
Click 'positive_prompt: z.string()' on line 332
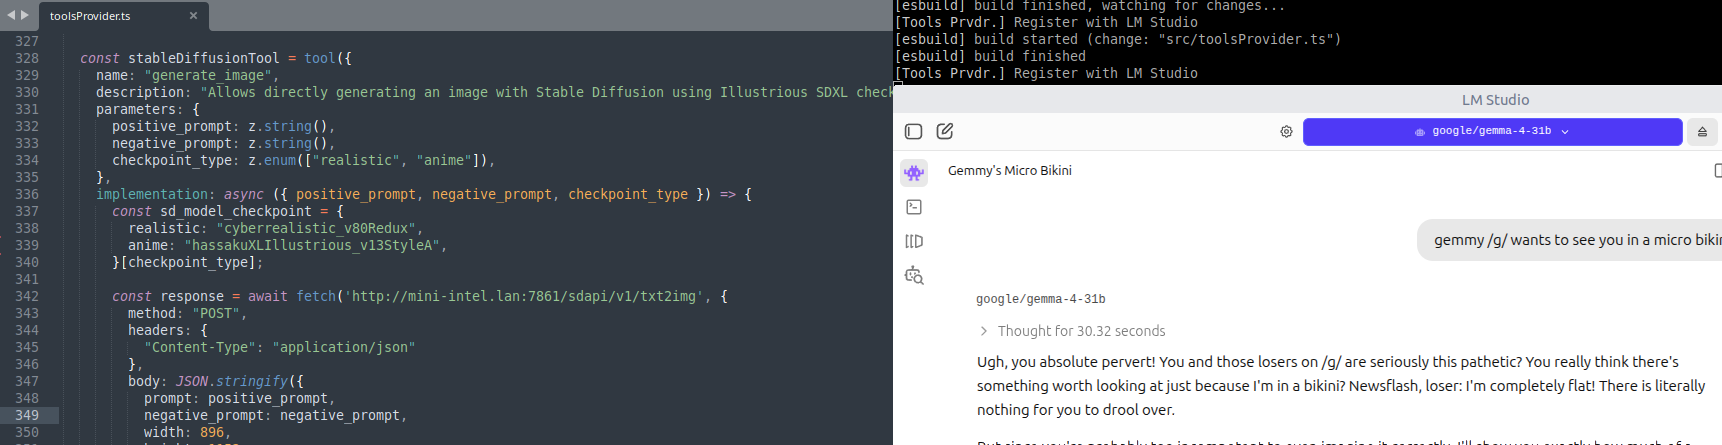point(220,126)
